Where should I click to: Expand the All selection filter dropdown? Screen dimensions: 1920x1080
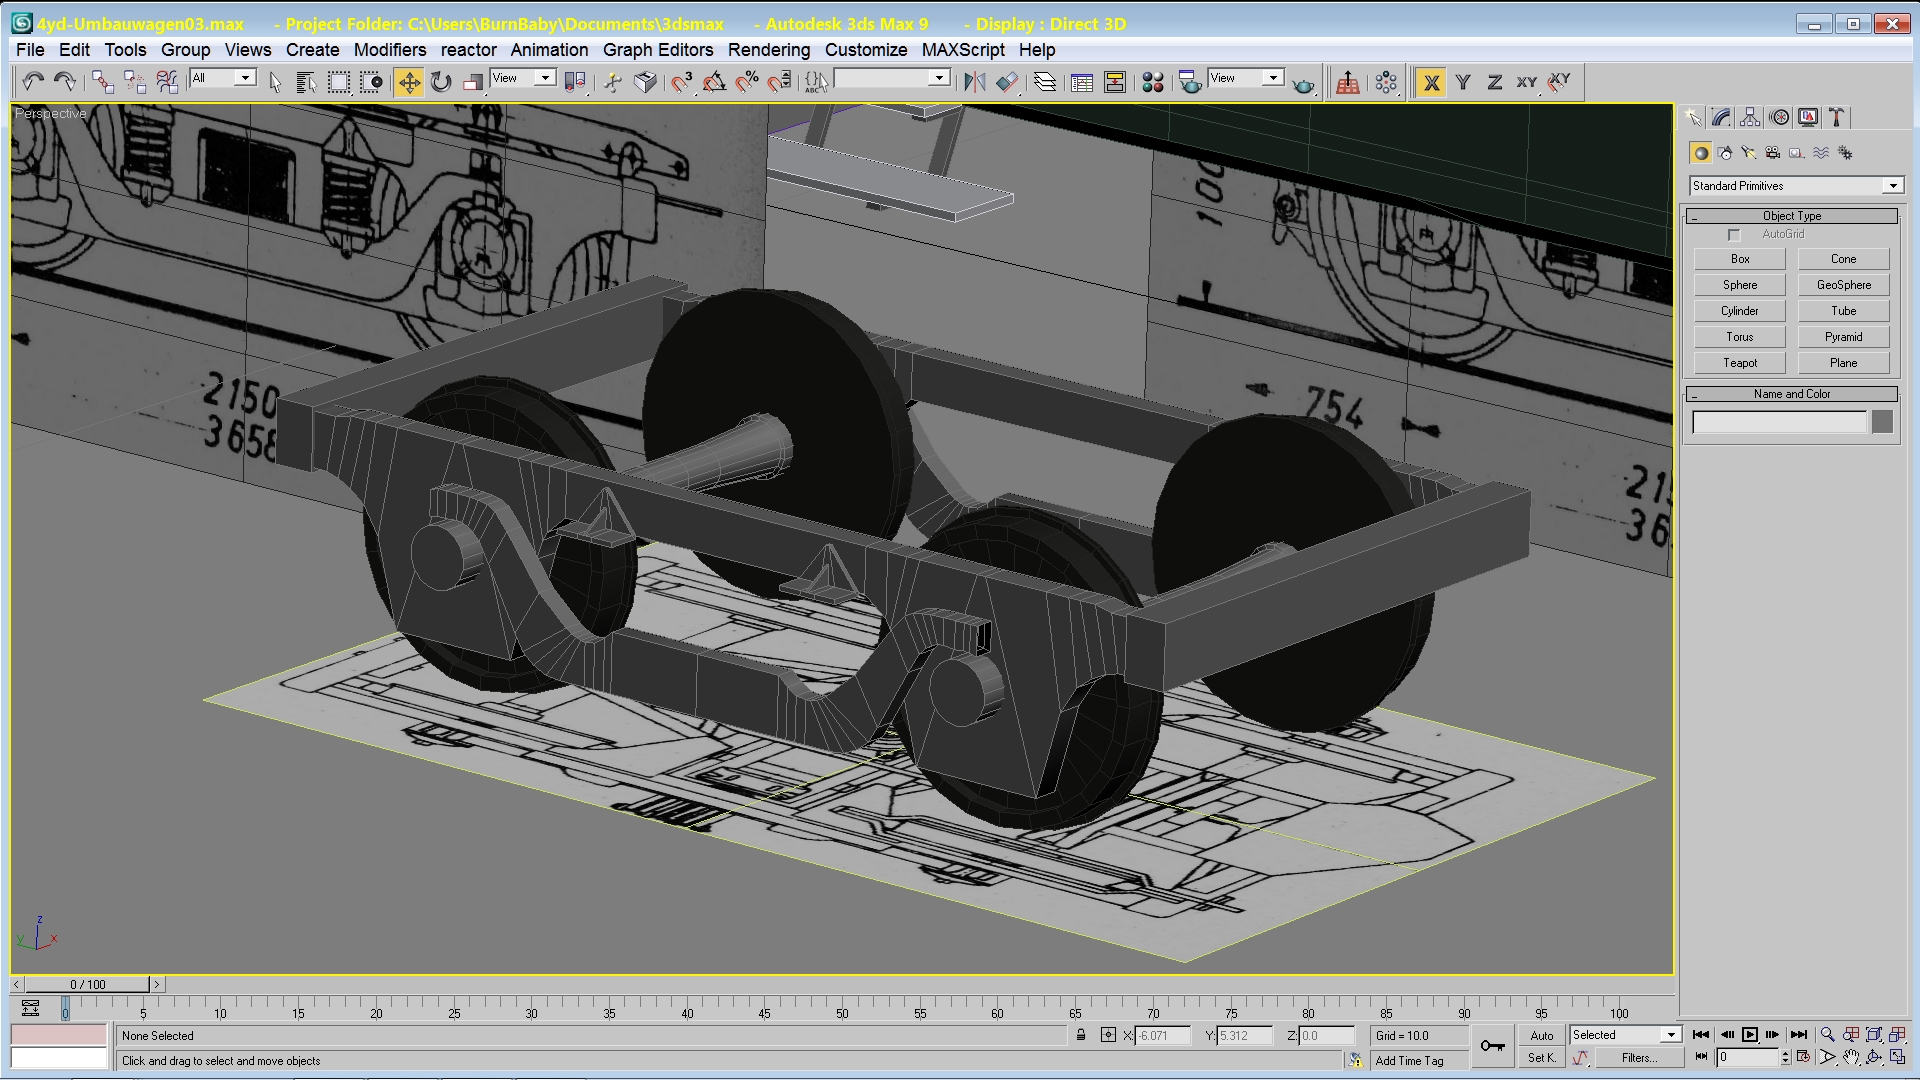pos(244,78)
